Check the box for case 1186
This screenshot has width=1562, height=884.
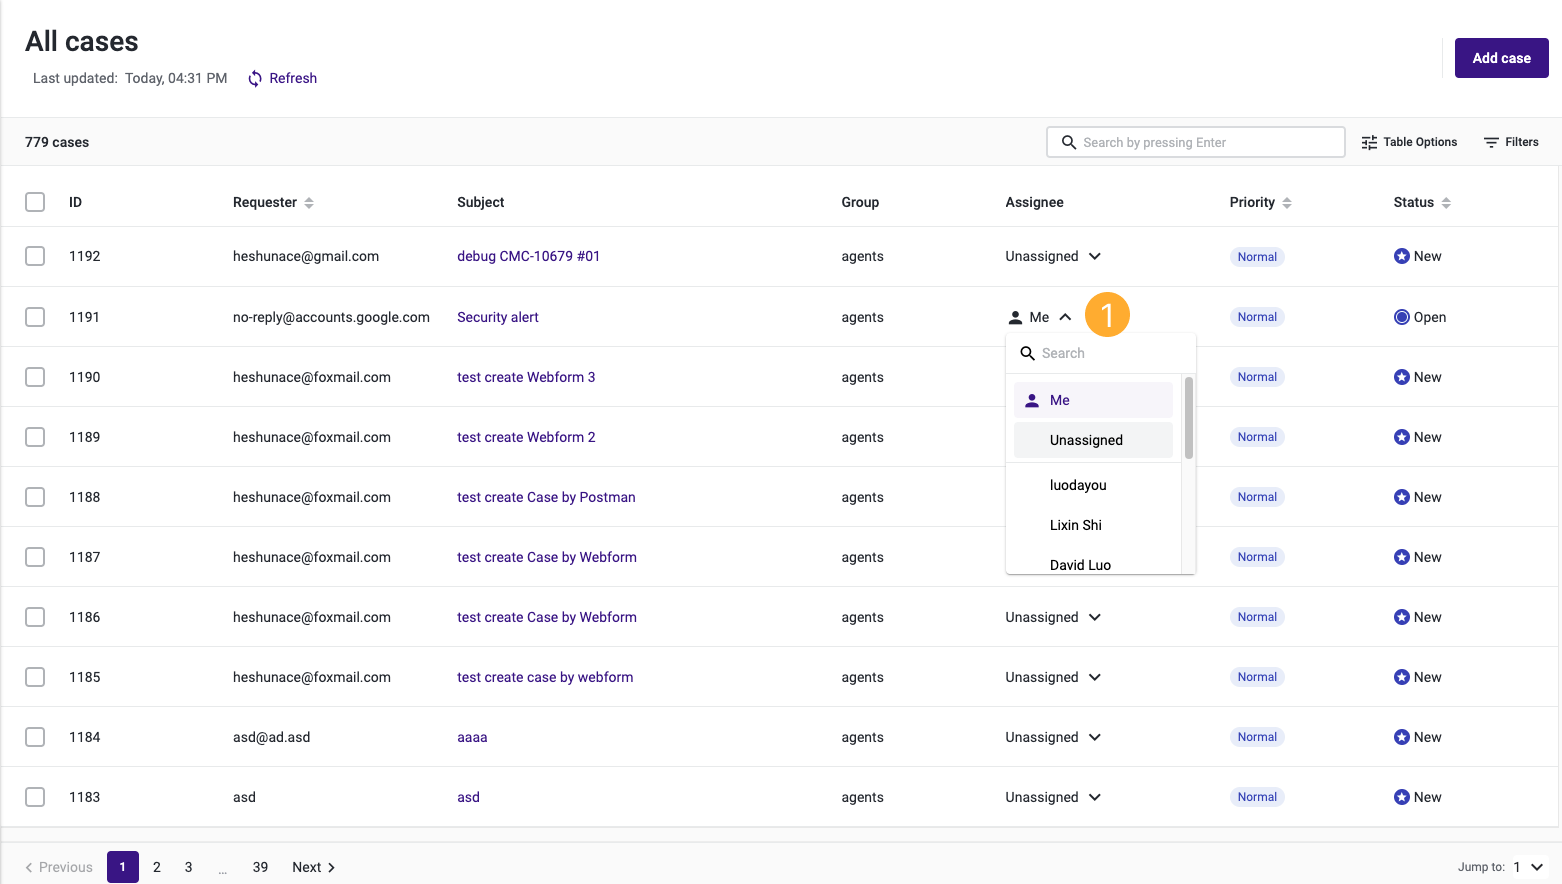pyautogui.click(x=35, y=617)
